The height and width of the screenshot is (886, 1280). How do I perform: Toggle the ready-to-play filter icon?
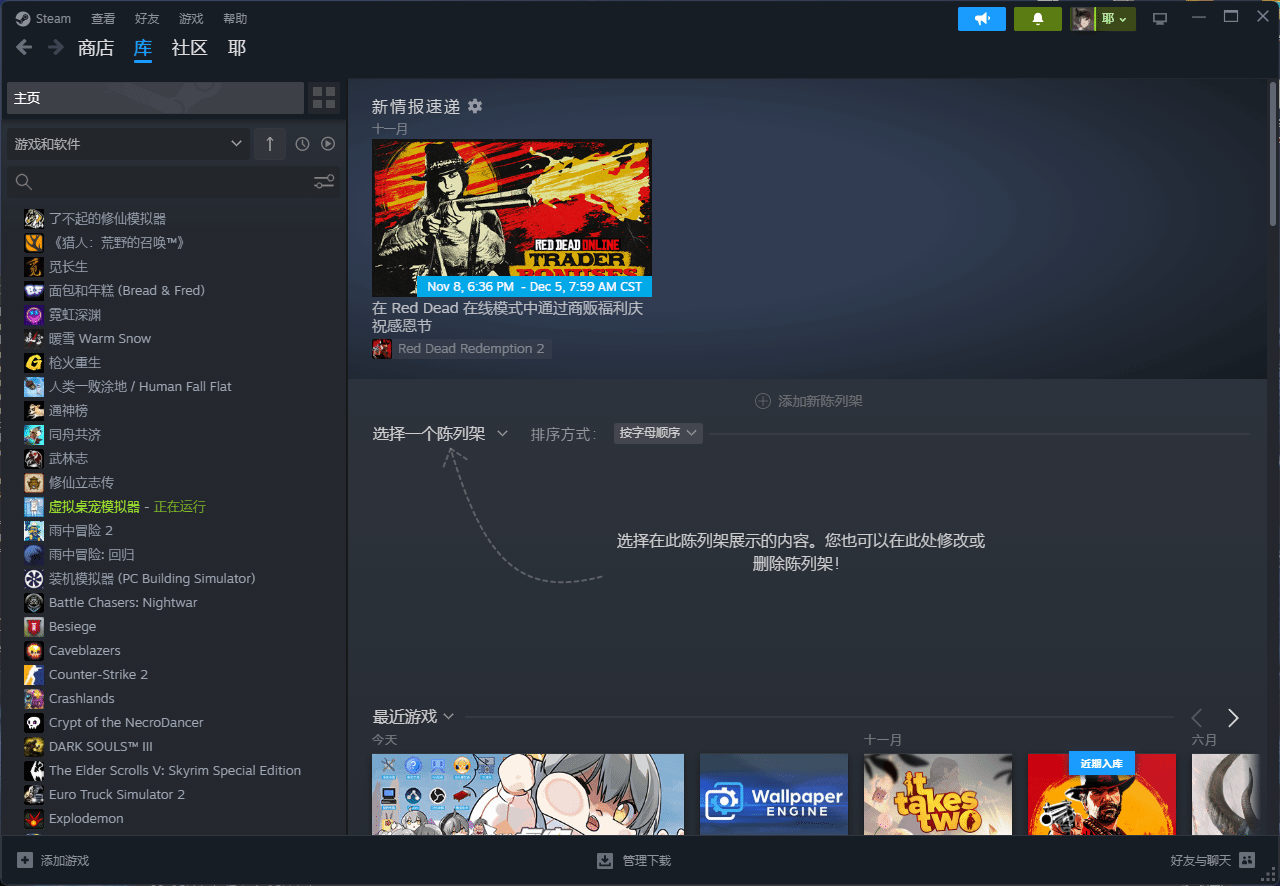click(328, 144)
